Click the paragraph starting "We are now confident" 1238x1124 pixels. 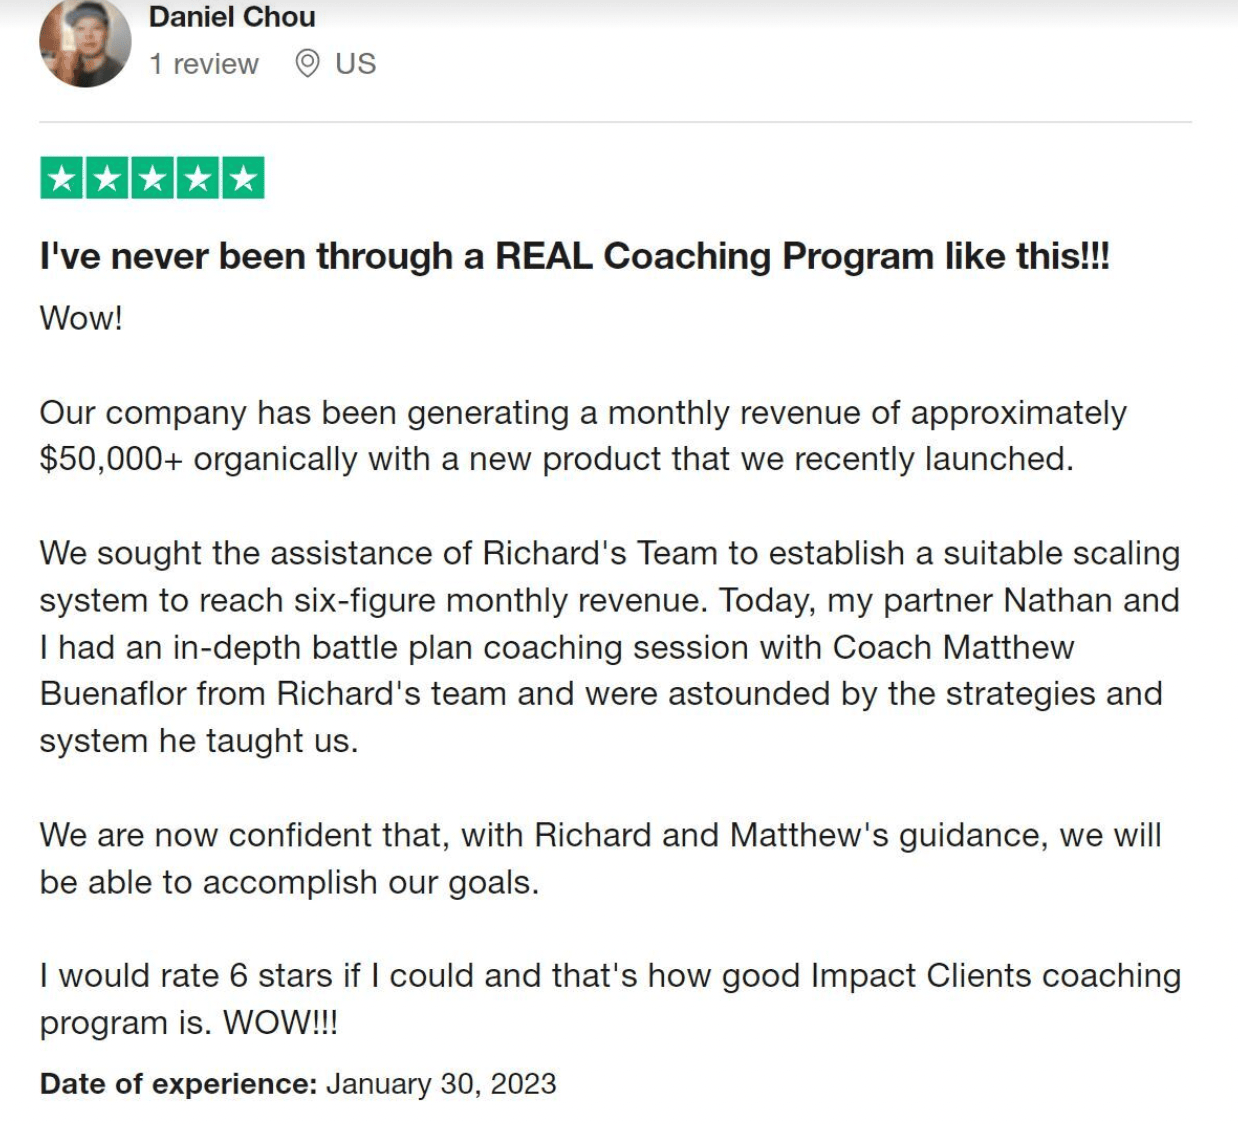[600, 858]
